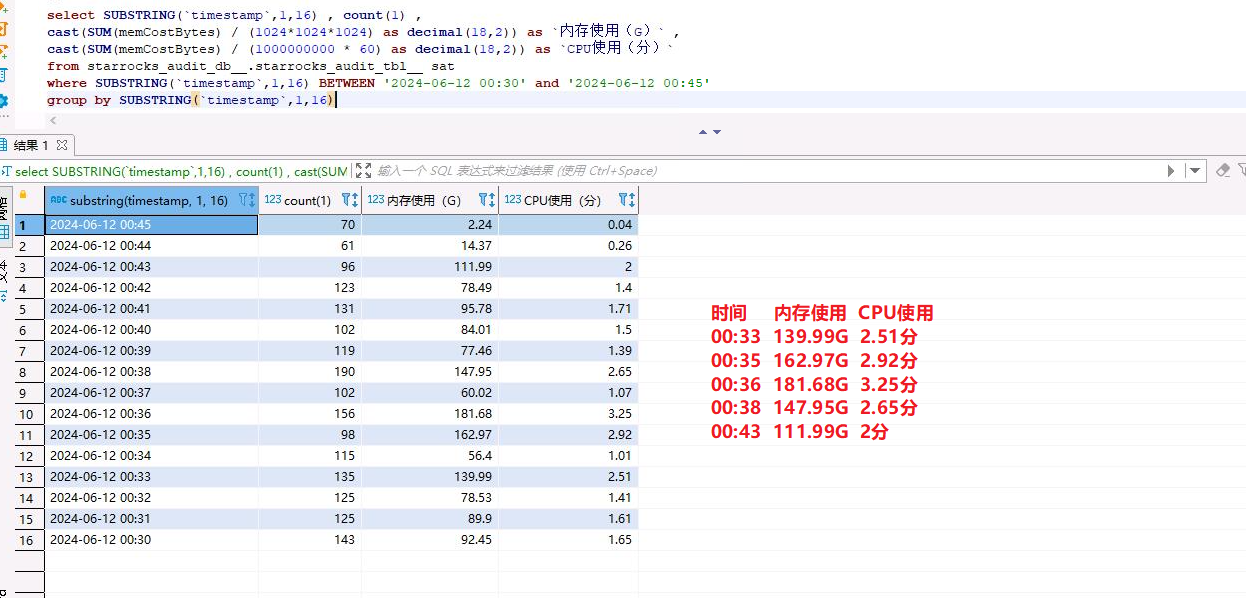Select cell 2024-06-12 00:38
Image resolution: width=1246 pixels, height=598 pixels.
click(152, 372)
